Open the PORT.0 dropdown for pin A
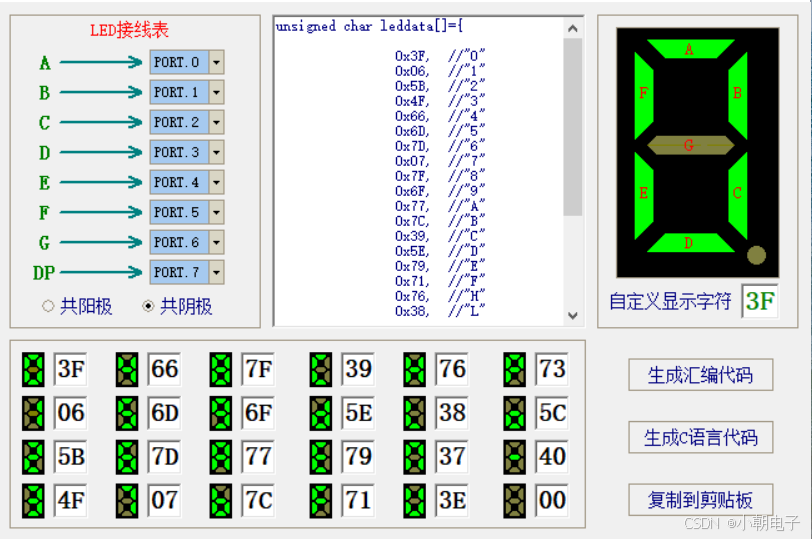The image size is (812, 539). click(x=216, y=62)
